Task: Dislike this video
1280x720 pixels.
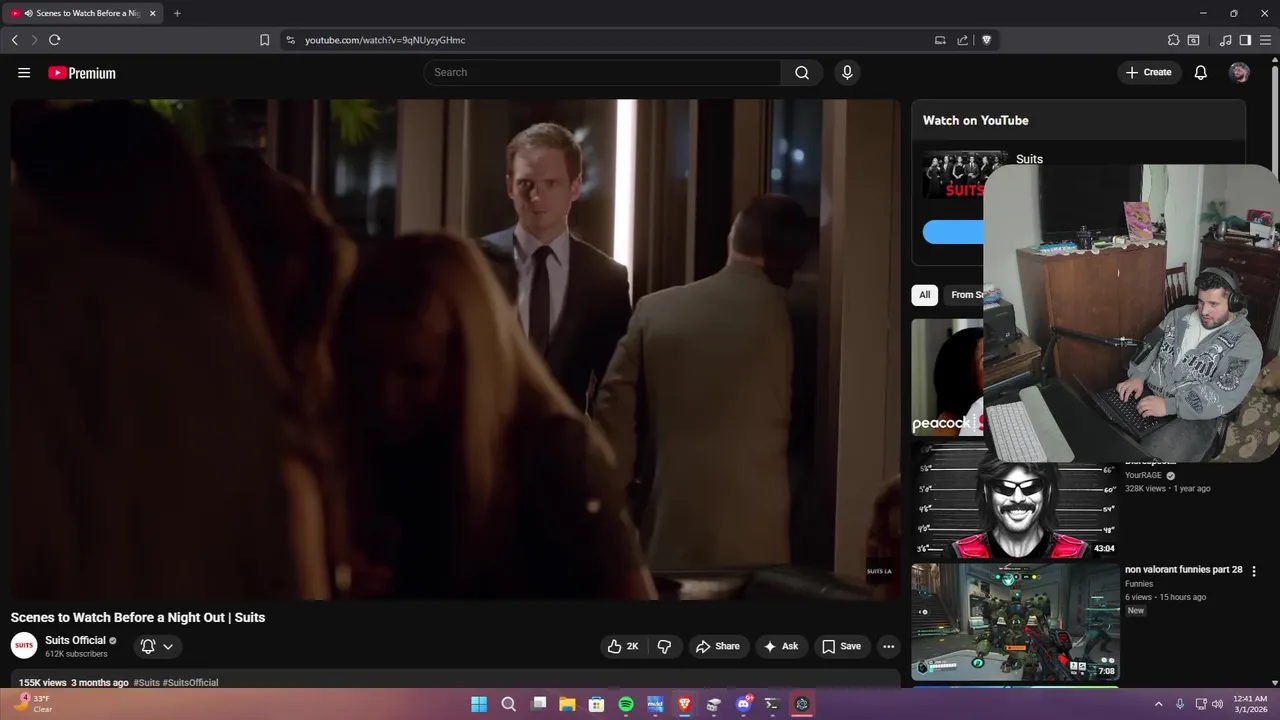Action: coord(664,646)
